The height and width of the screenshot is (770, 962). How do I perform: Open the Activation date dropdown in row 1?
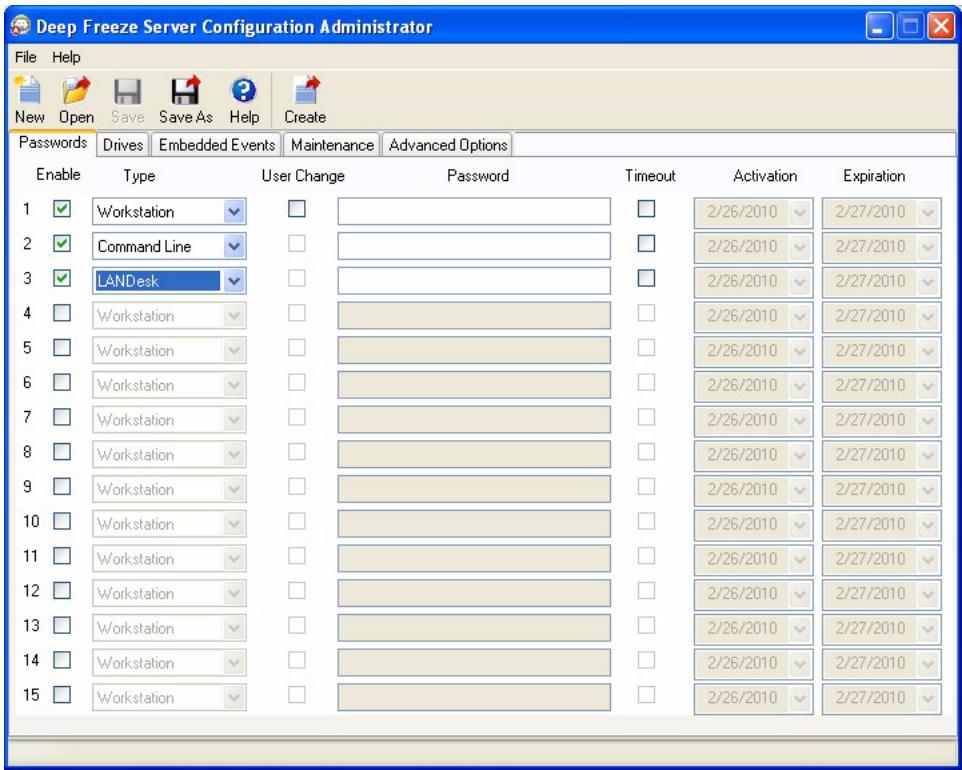[799, 213]
